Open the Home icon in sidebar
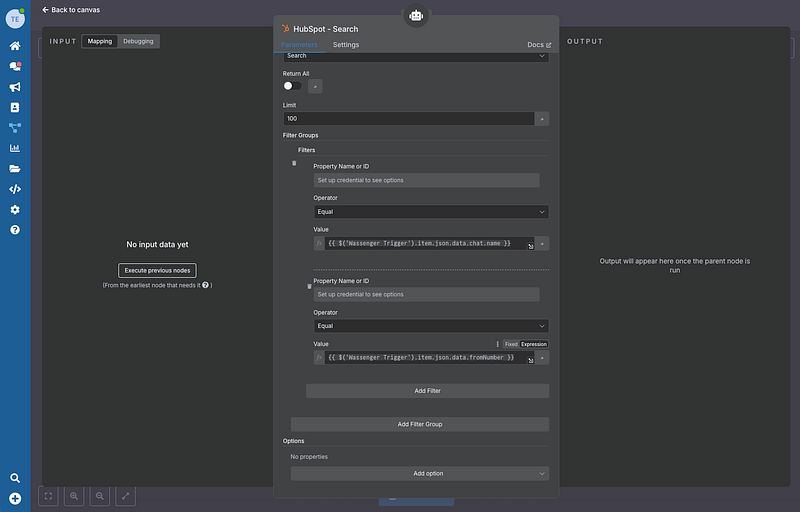The width and height of the screenshot is (800, 512). click(x=15, y=46)
